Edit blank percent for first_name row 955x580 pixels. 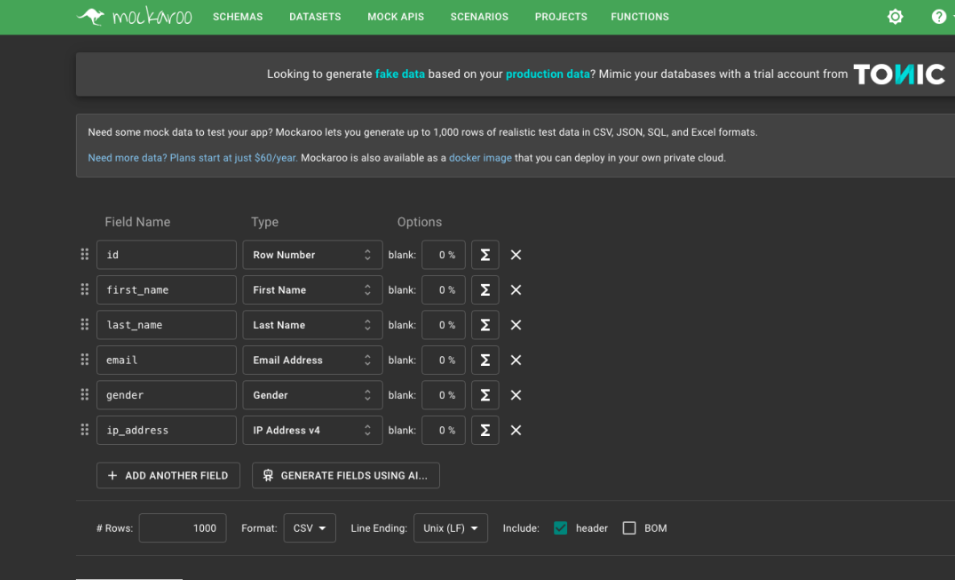[443, 290]
